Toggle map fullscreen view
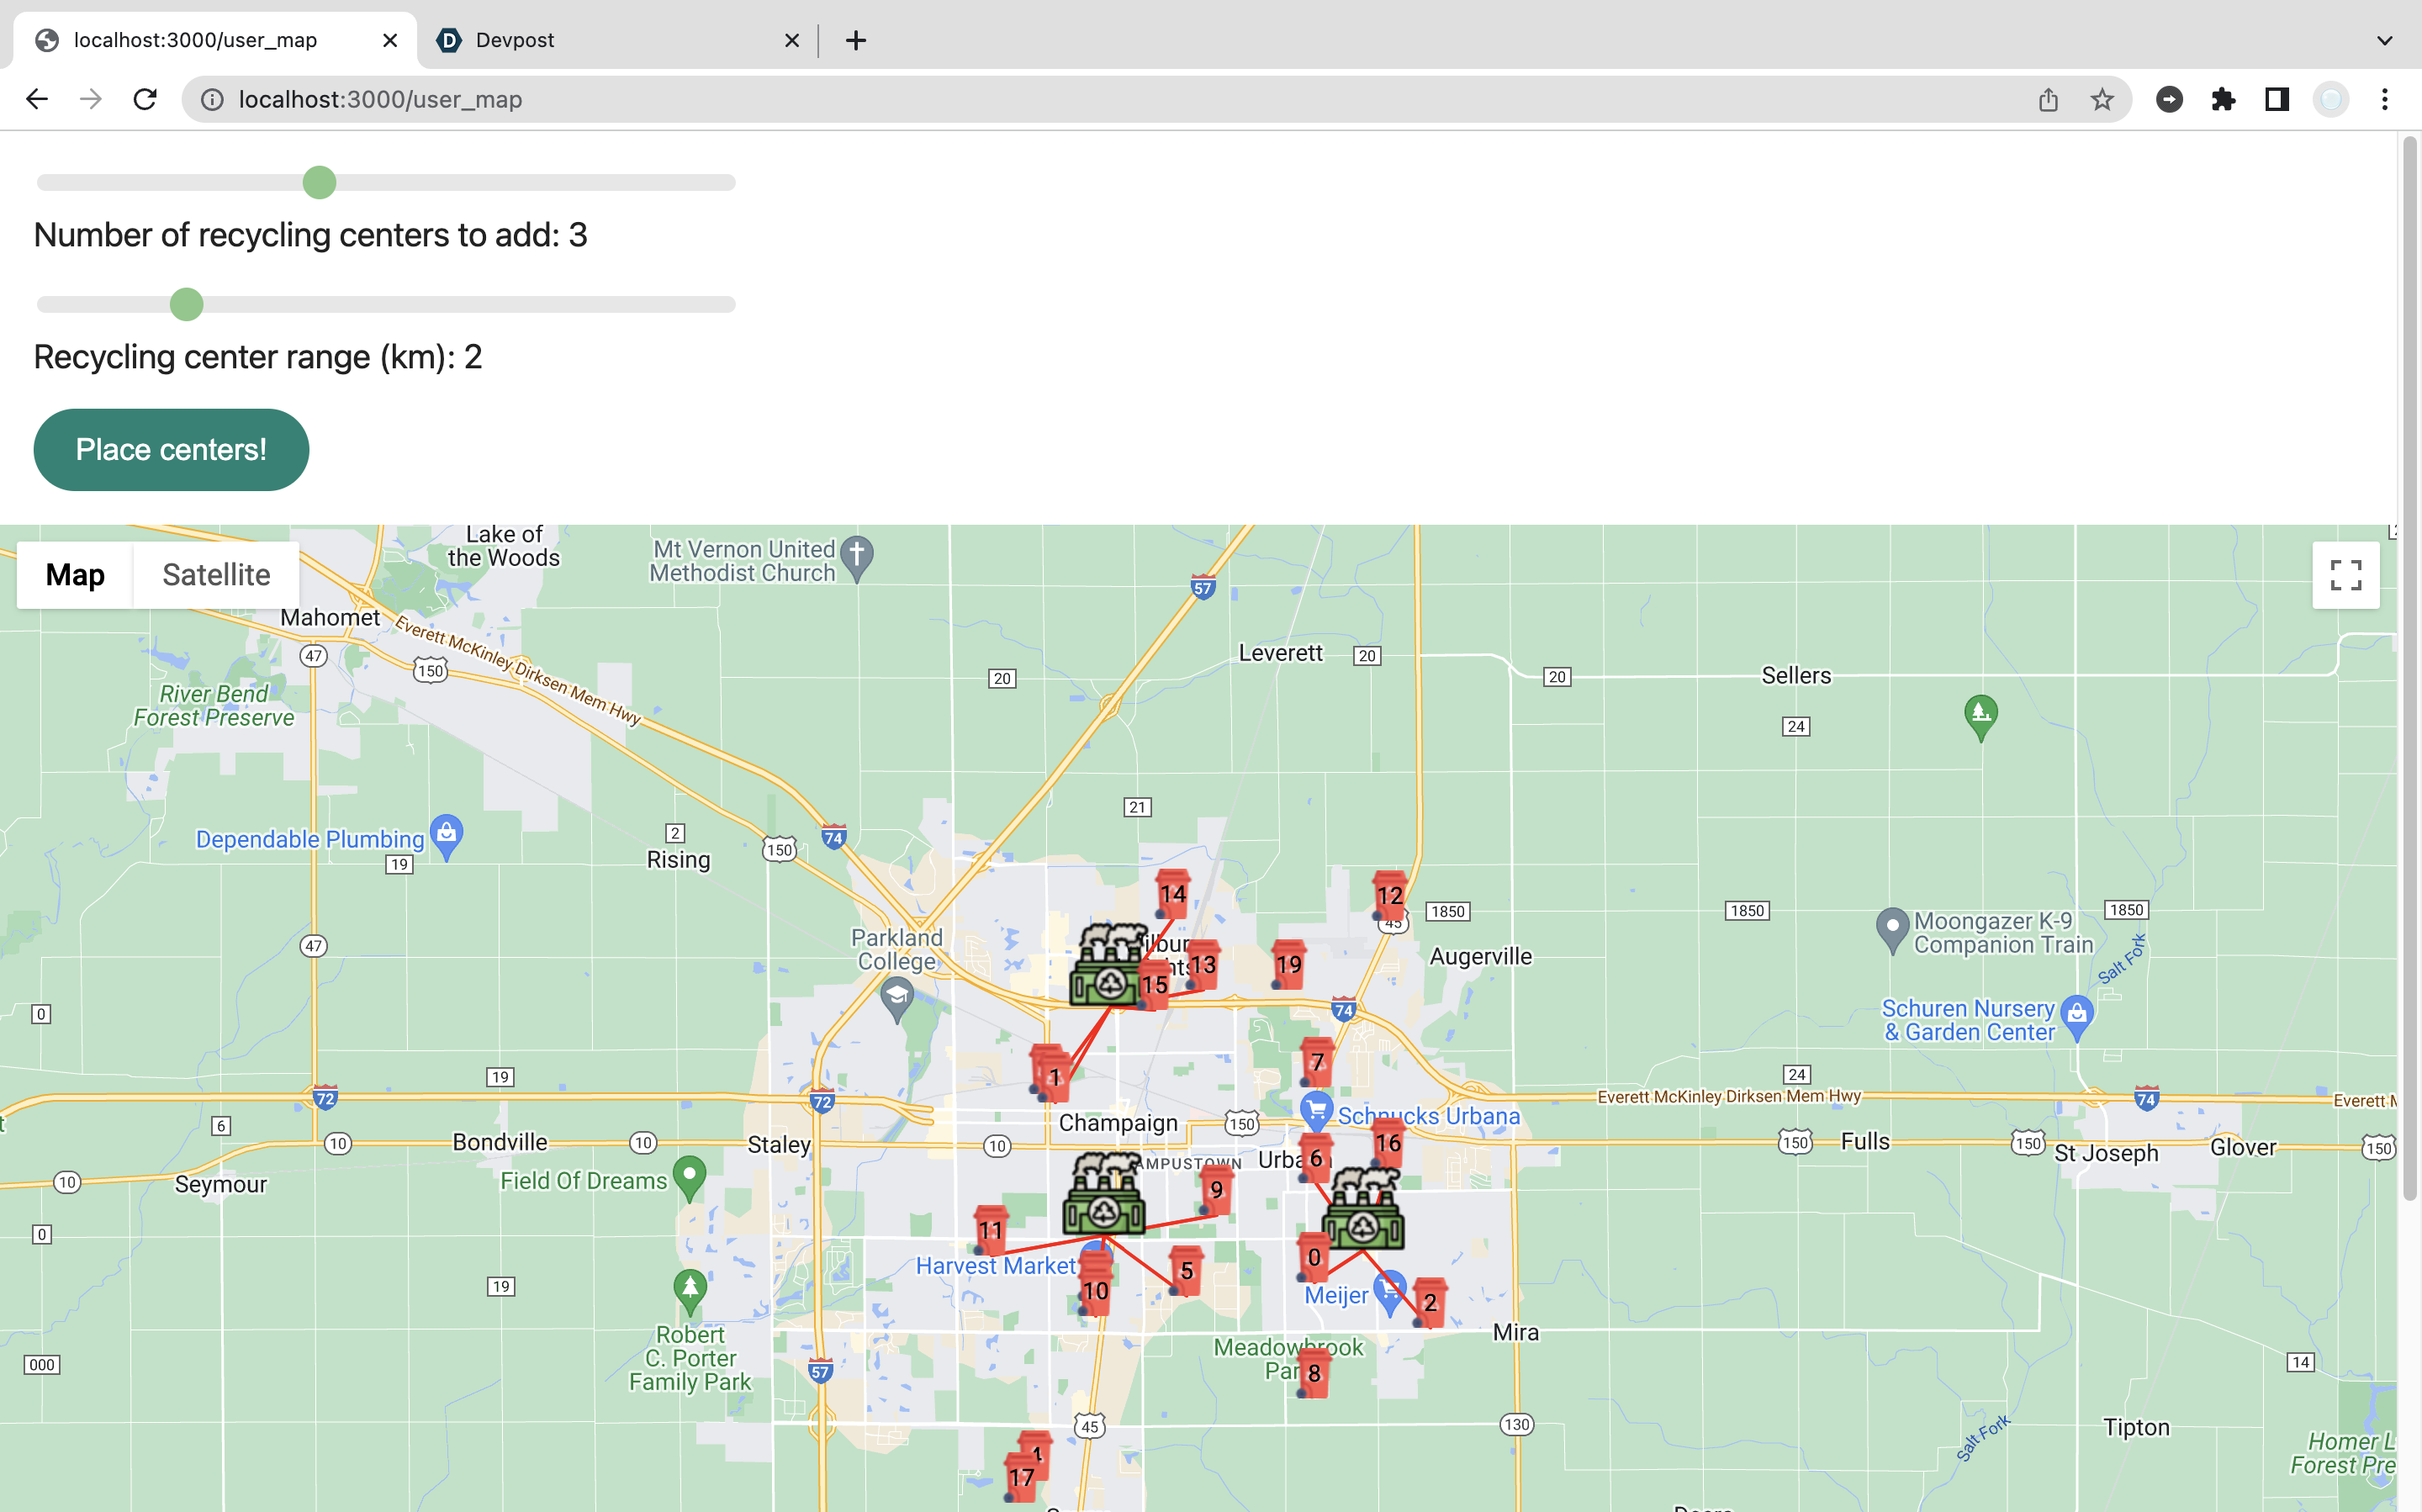Viewport: 2422px width, 1512px height. click(2345, 575)
